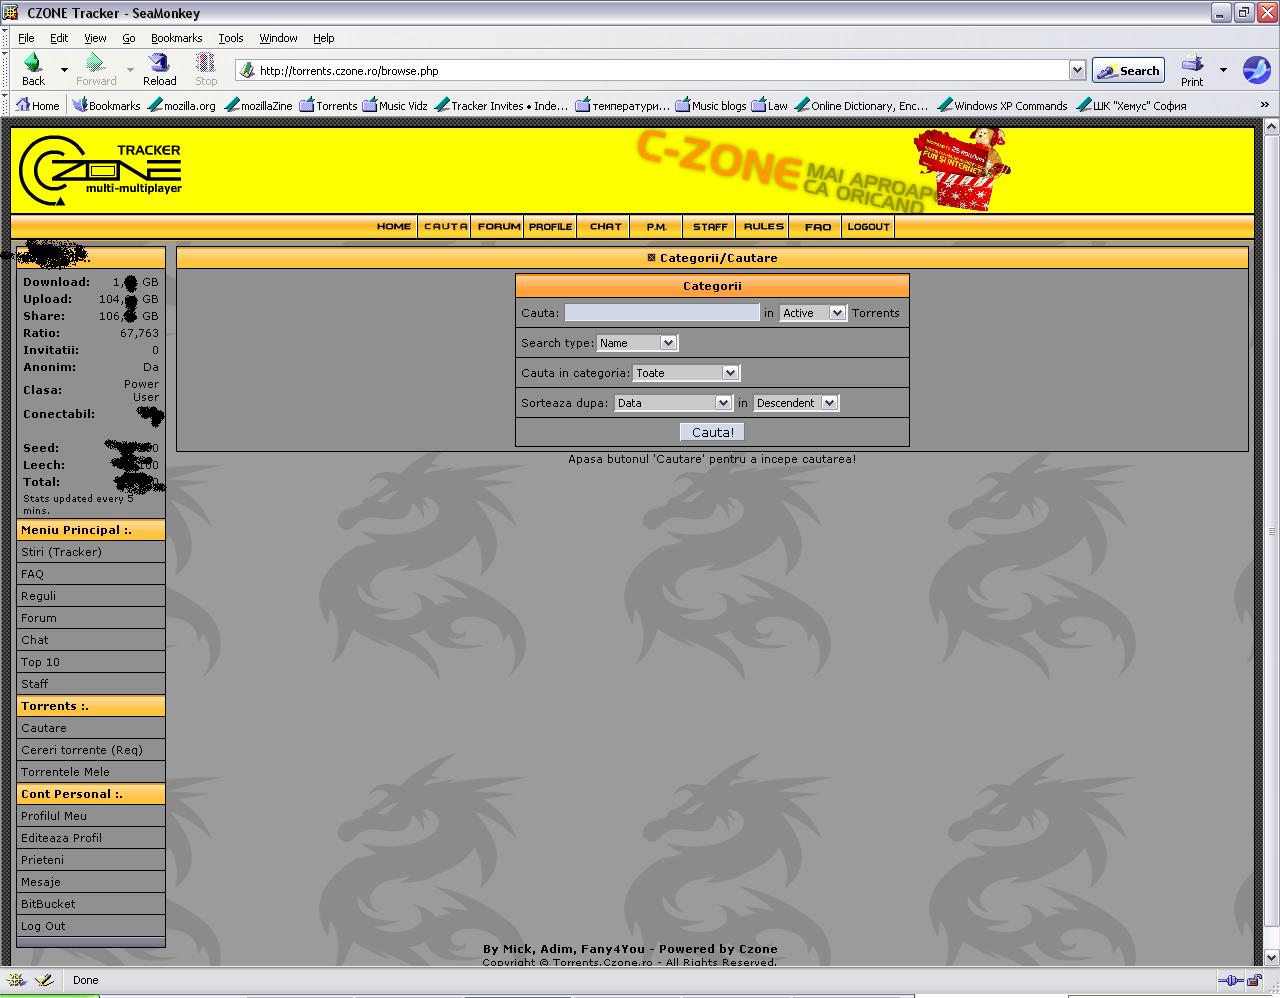
Task: Open the Back history dropdown arrow
Action: 64,70
